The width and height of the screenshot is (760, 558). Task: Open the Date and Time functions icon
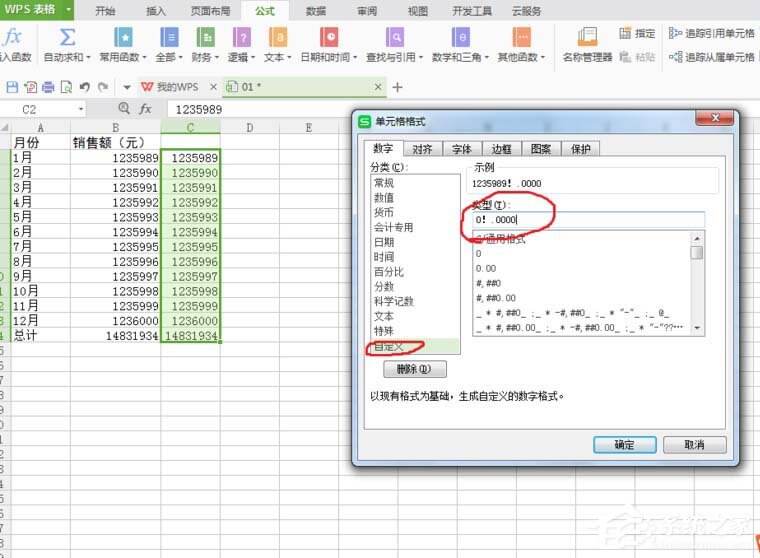click(329, 37)
